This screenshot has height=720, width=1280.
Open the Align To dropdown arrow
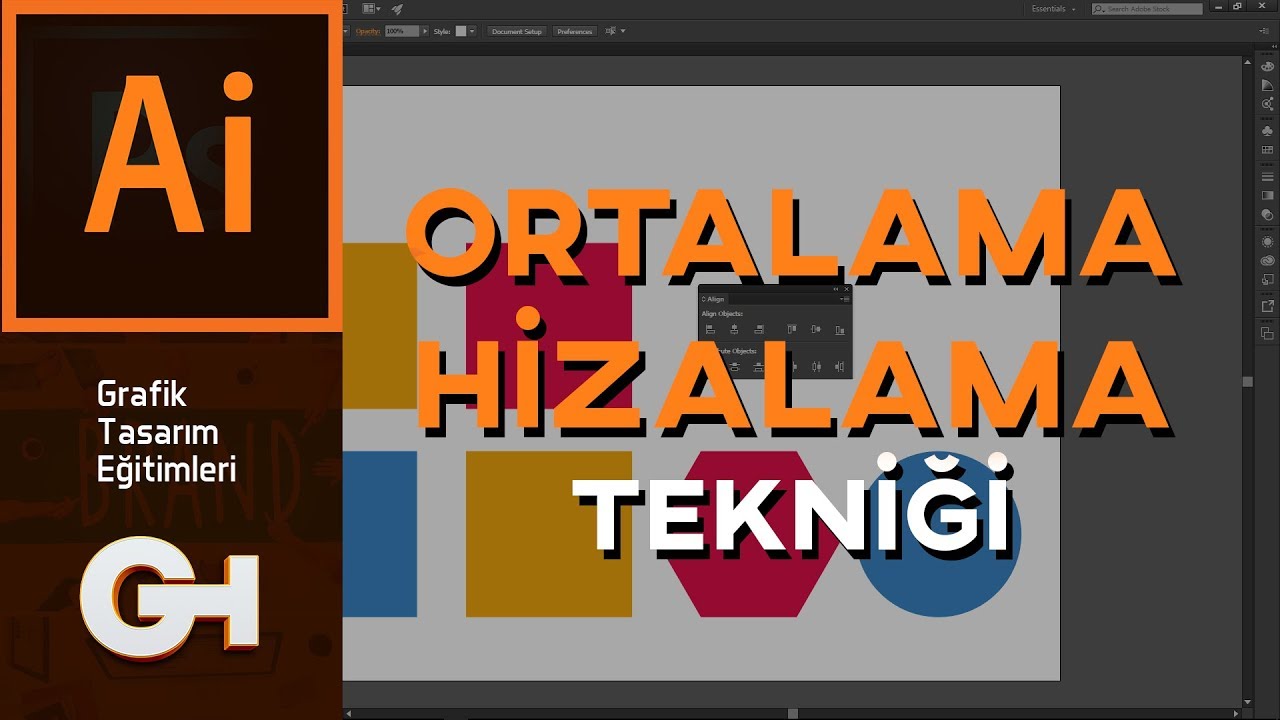pos(622,31)
